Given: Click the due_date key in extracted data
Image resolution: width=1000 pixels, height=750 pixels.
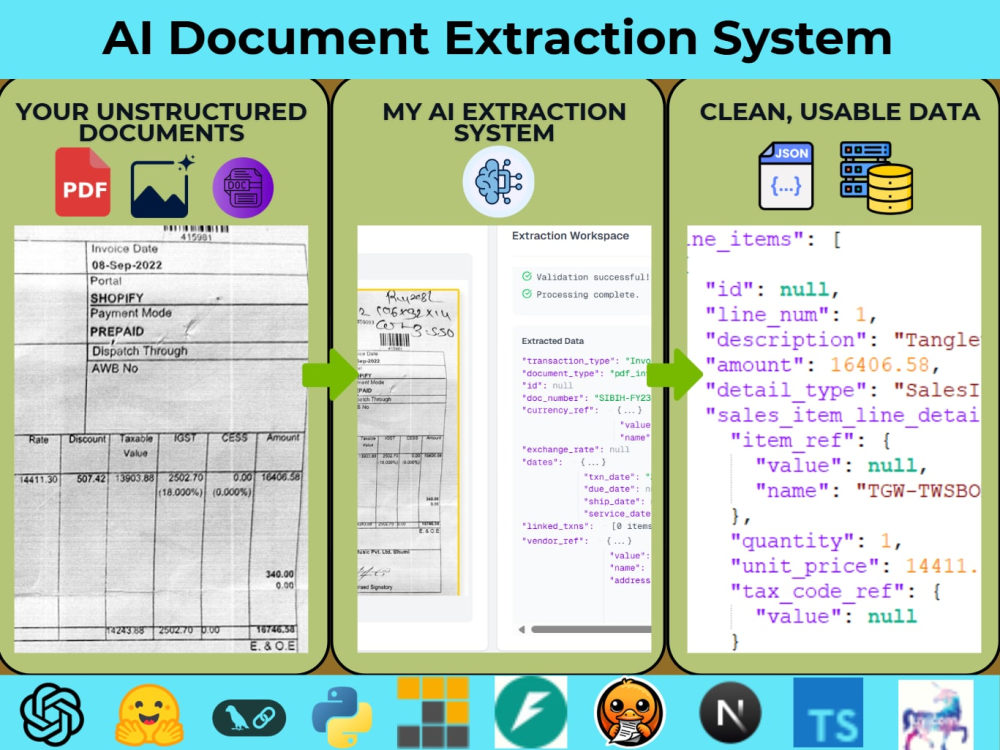Looking at the screenshot, I should [611, 489].
